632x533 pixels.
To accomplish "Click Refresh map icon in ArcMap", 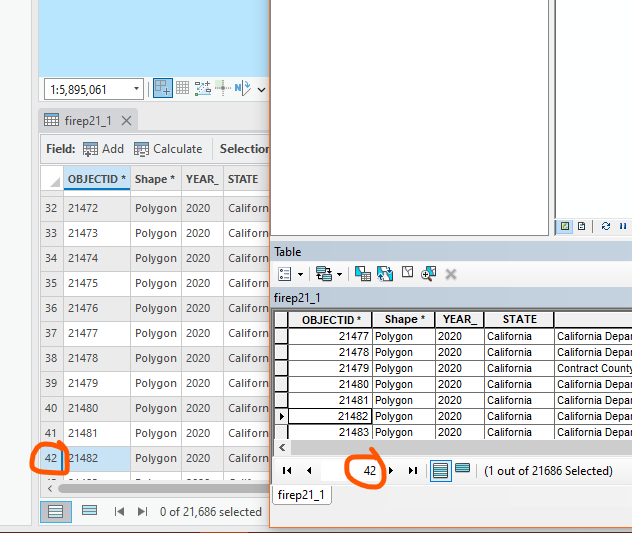I will click(x=605, y=226).
